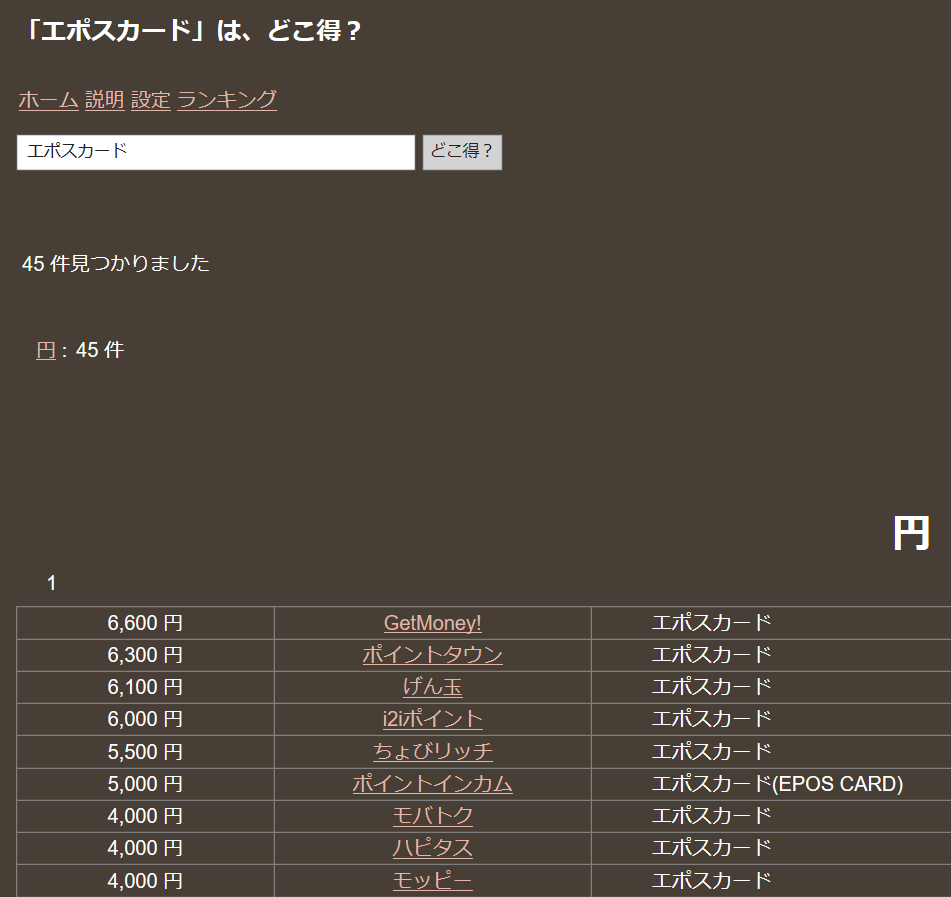View the ランキング link
The height and width of the screenshot is (897, 951).
point(227,99)
